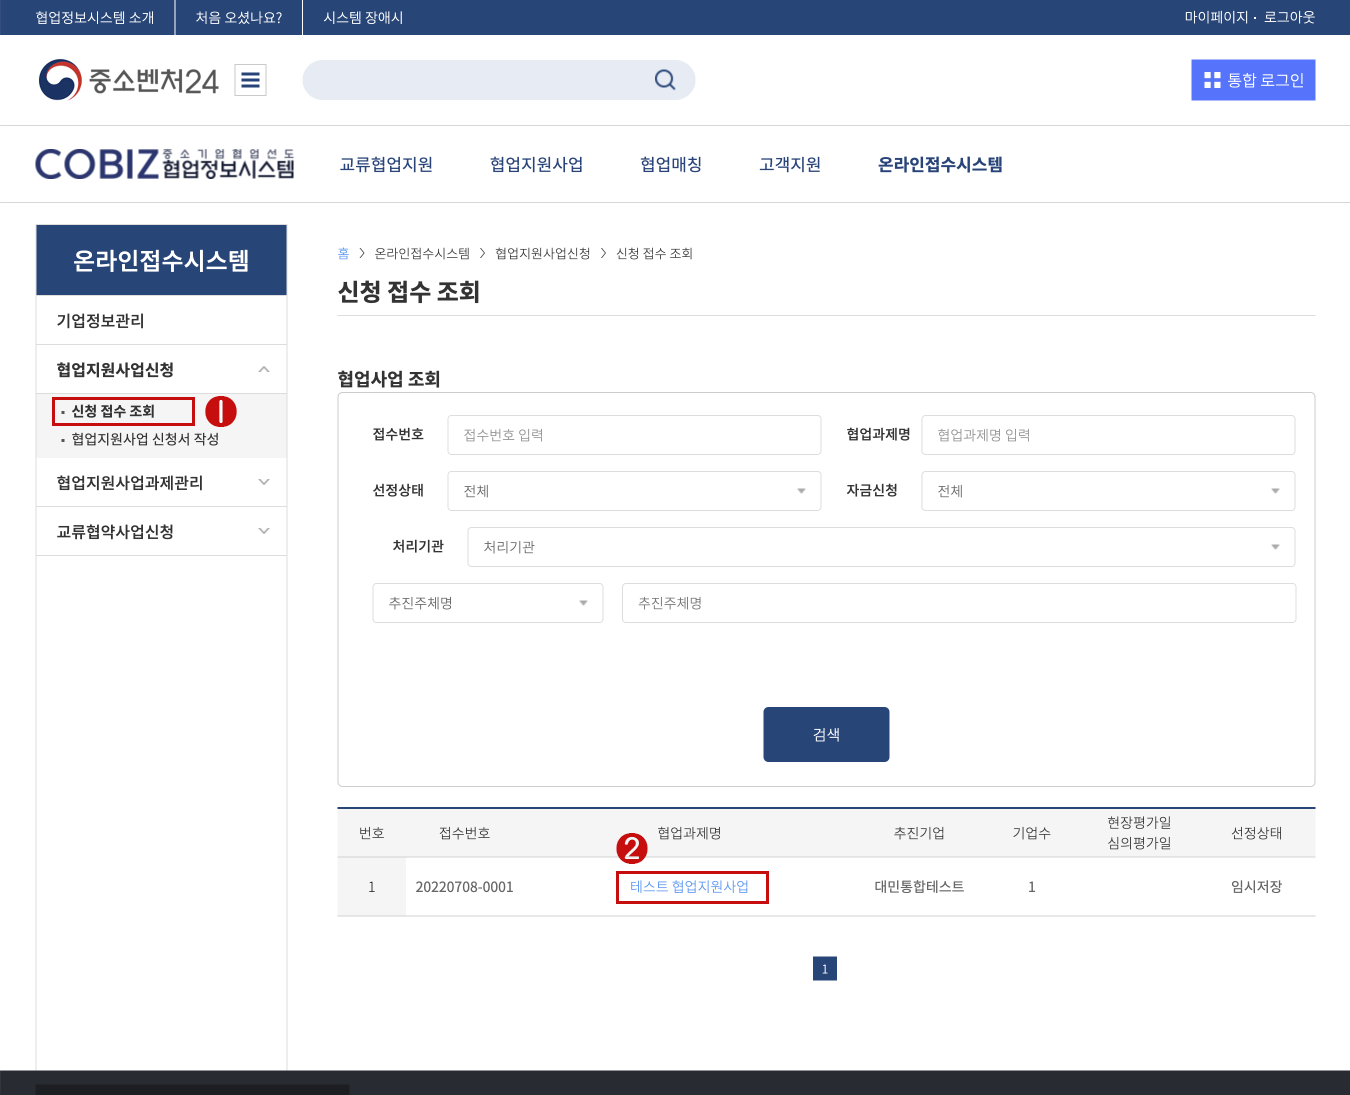Click 선정상태 column header

[1256, 833]
